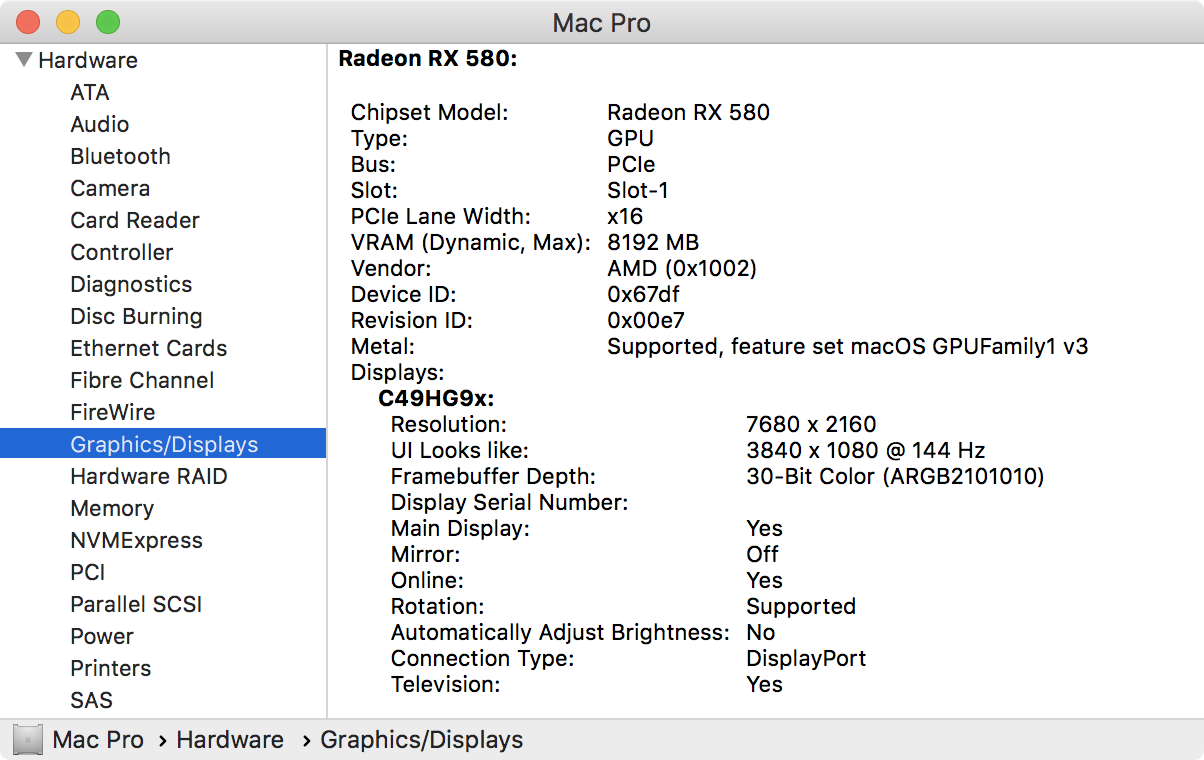Show Camera hardware information
The image size is (1204, 760).
110,188
